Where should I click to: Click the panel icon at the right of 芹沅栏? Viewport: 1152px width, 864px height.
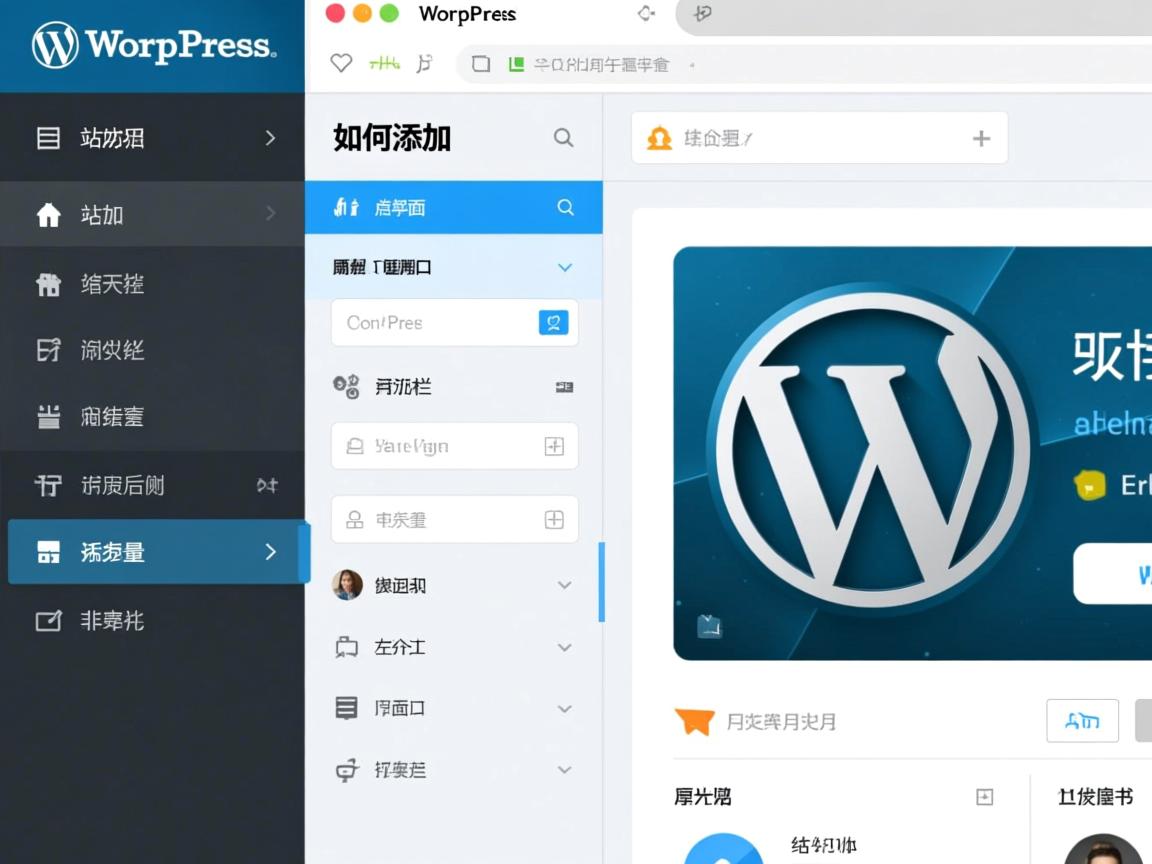pos(563,387)
